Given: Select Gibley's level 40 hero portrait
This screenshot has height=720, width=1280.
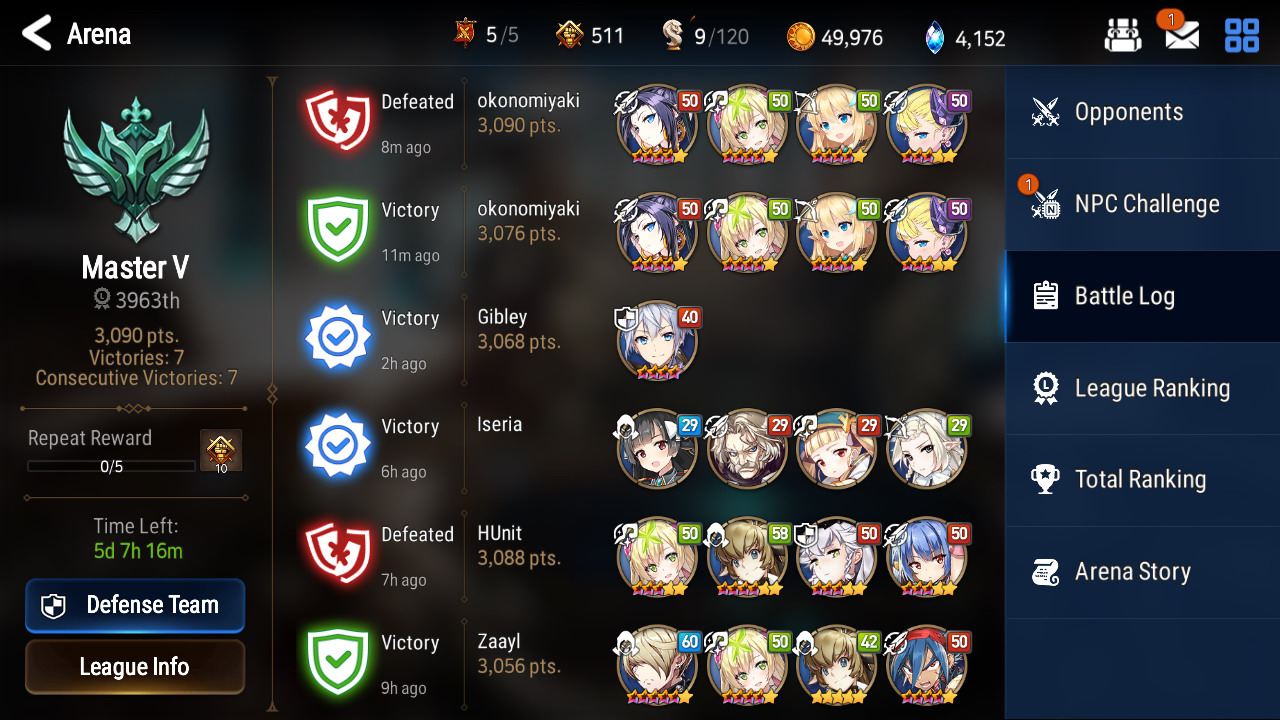Looking at the screenshot, I should coord(657,340).
